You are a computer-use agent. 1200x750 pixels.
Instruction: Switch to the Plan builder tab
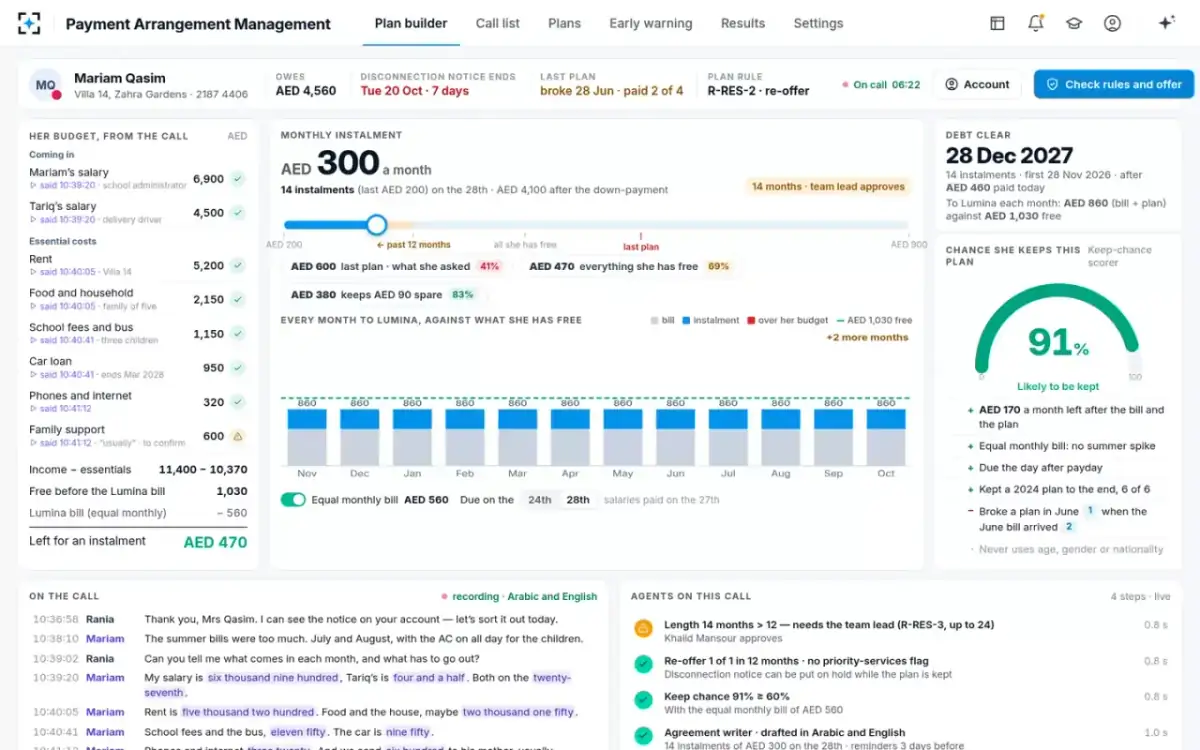coord(411,23)
